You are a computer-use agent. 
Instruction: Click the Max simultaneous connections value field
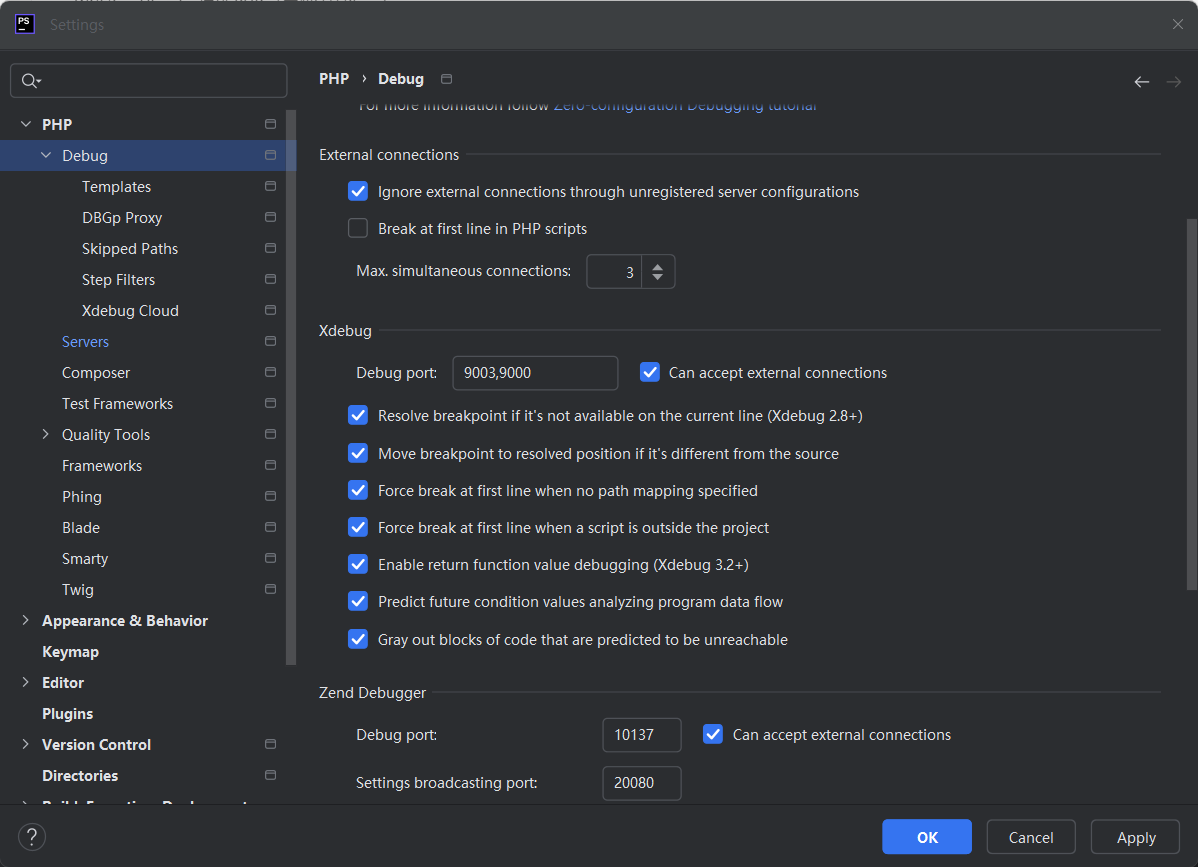[x=614, y=271]
